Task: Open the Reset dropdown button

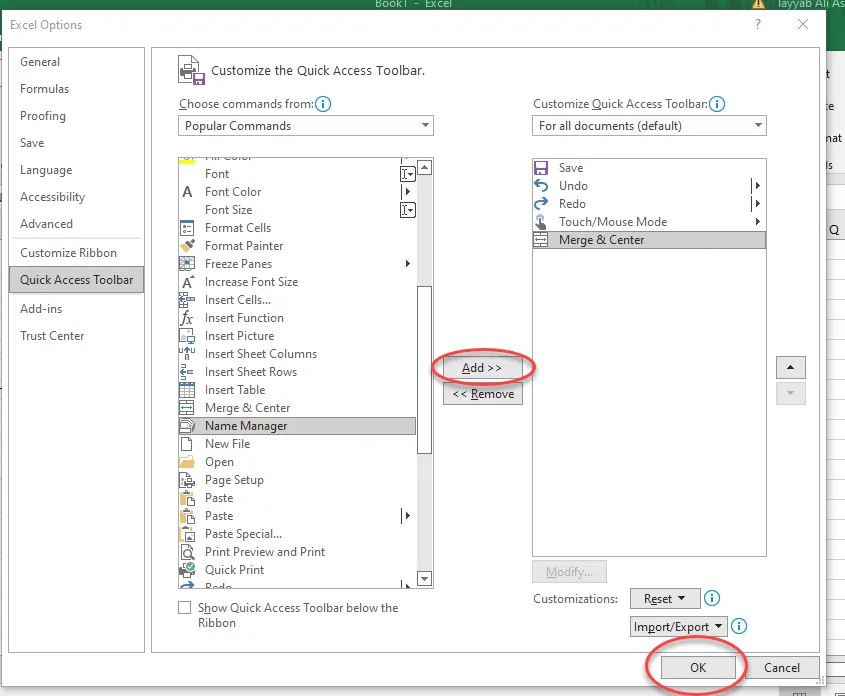Action: pos(664,599)
